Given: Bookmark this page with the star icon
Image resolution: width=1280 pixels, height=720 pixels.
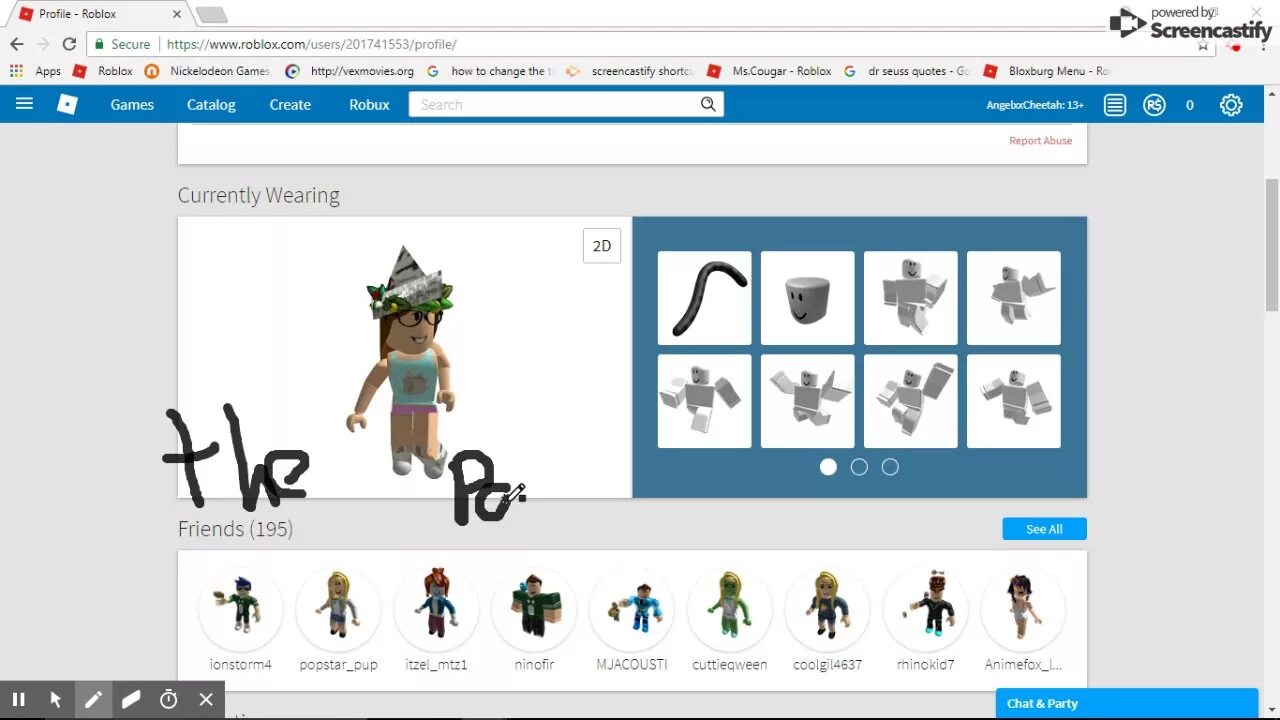Looking at the screenshot, I should point(1203,45).
